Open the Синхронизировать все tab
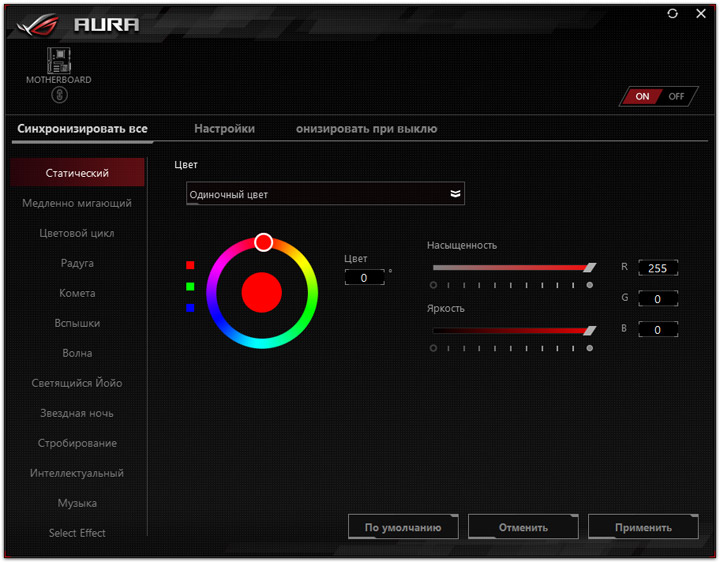The height and width of the screenshot is (562, 720). 83,129
